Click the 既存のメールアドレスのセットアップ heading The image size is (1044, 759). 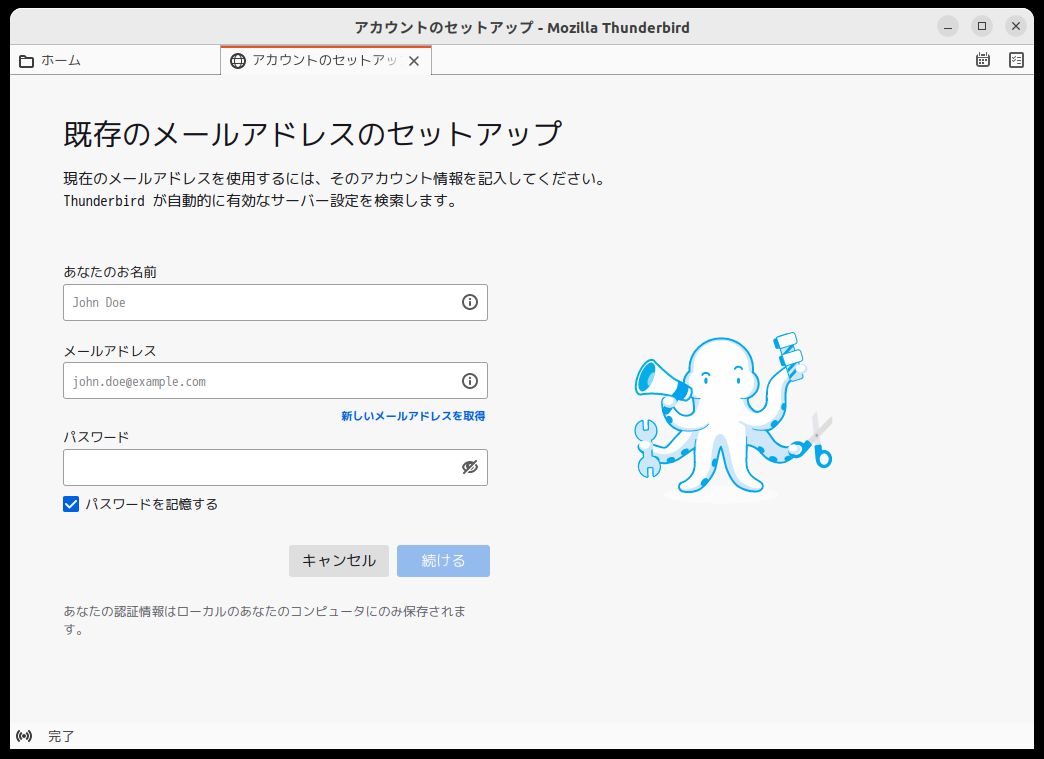[313, 134]
